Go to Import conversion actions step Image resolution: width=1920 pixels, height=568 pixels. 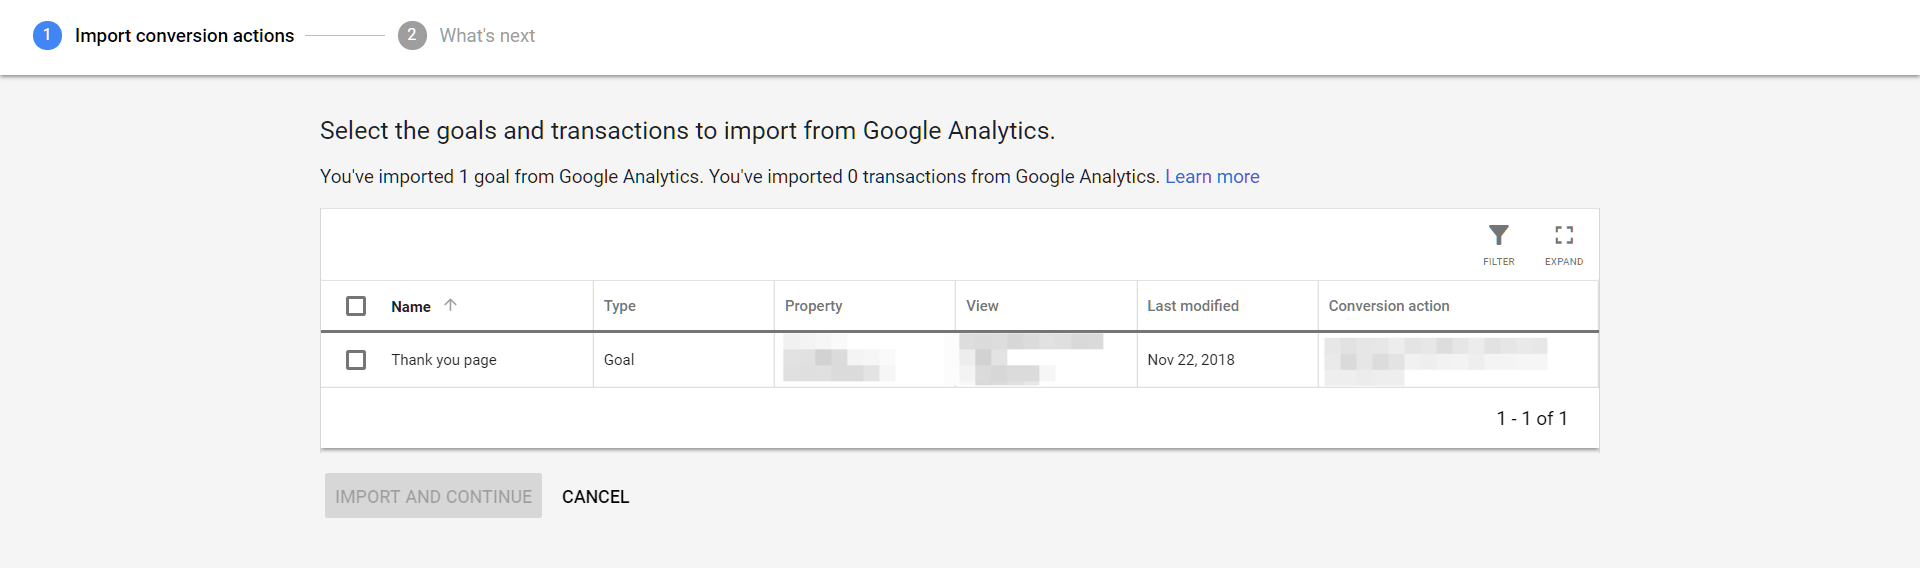[184, 36]
